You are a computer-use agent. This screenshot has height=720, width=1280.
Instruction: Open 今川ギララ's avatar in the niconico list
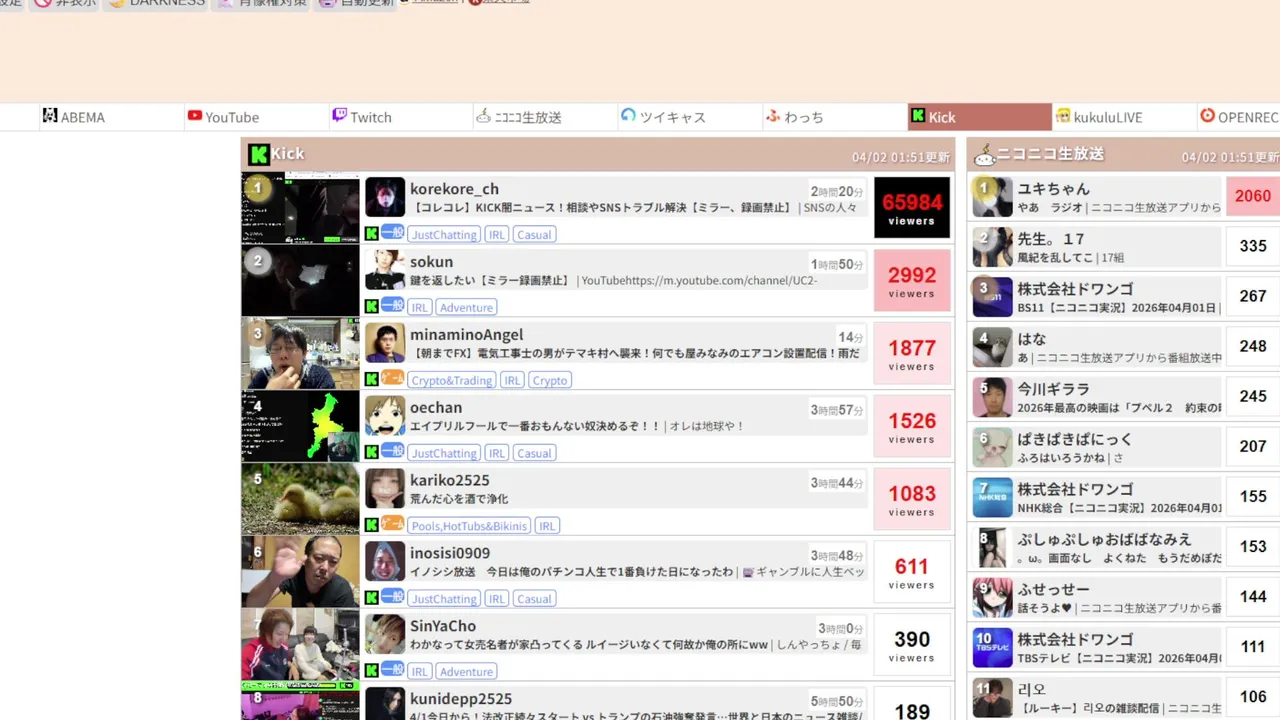[993, 397]
